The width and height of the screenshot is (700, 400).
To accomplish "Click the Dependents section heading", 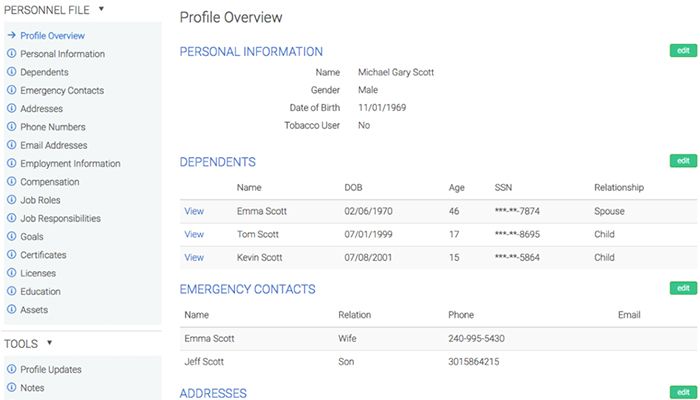I will [217, 162].
